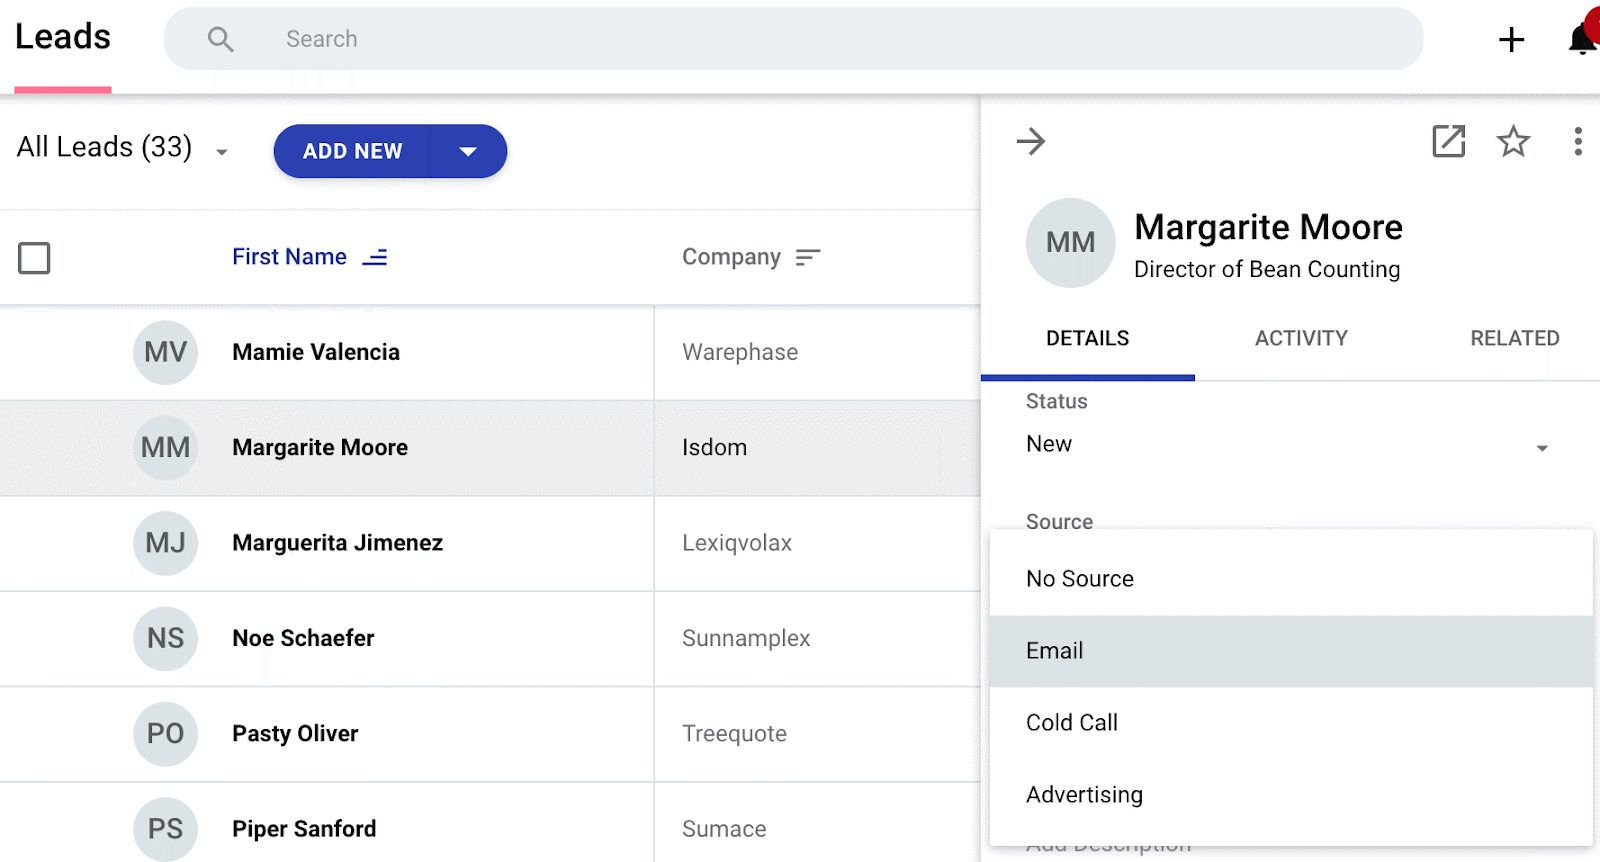Expand the All Leads (33) view dropdown
The image size is (1600, 862).
tap(222, 152)
